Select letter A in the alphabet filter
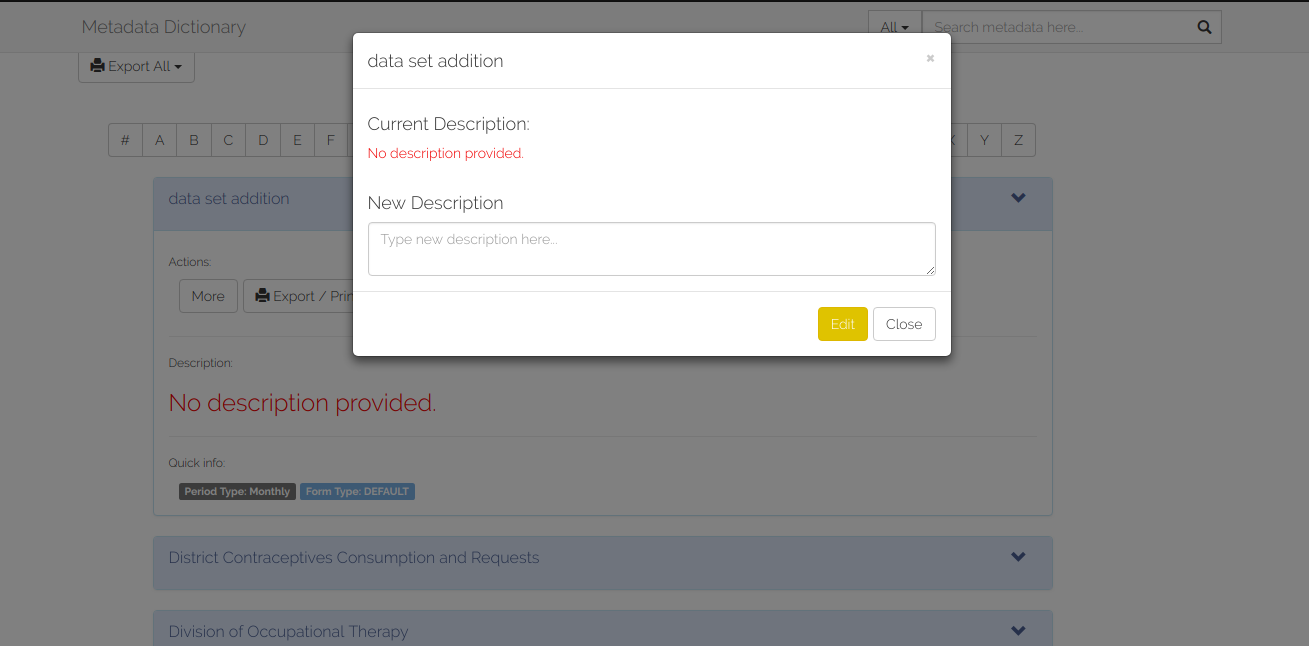Screen dimensions: 1309x646 click(x=159, y=140)
